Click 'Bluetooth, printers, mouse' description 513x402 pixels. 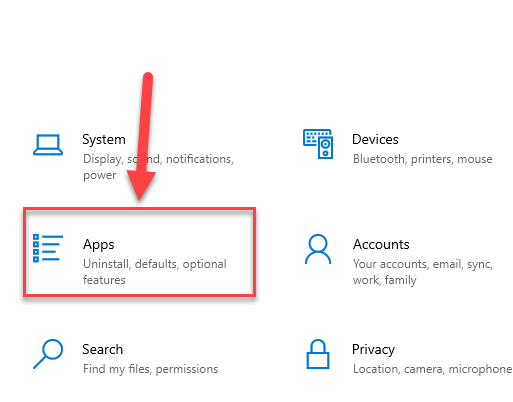coord(423,159)
